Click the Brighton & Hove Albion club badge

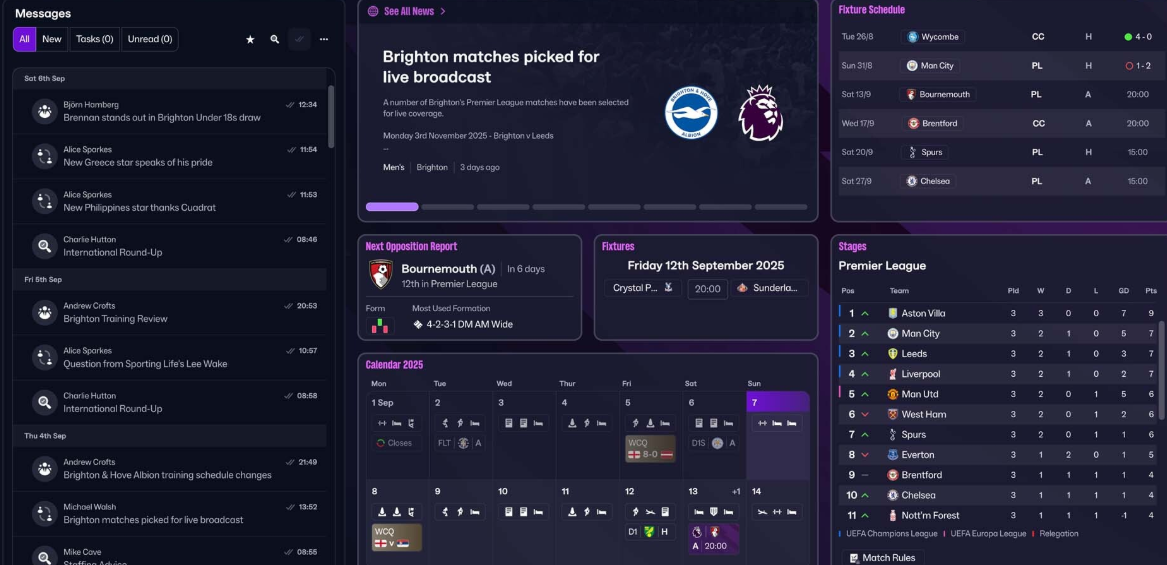pyautogui.click(x=691, y=112)
